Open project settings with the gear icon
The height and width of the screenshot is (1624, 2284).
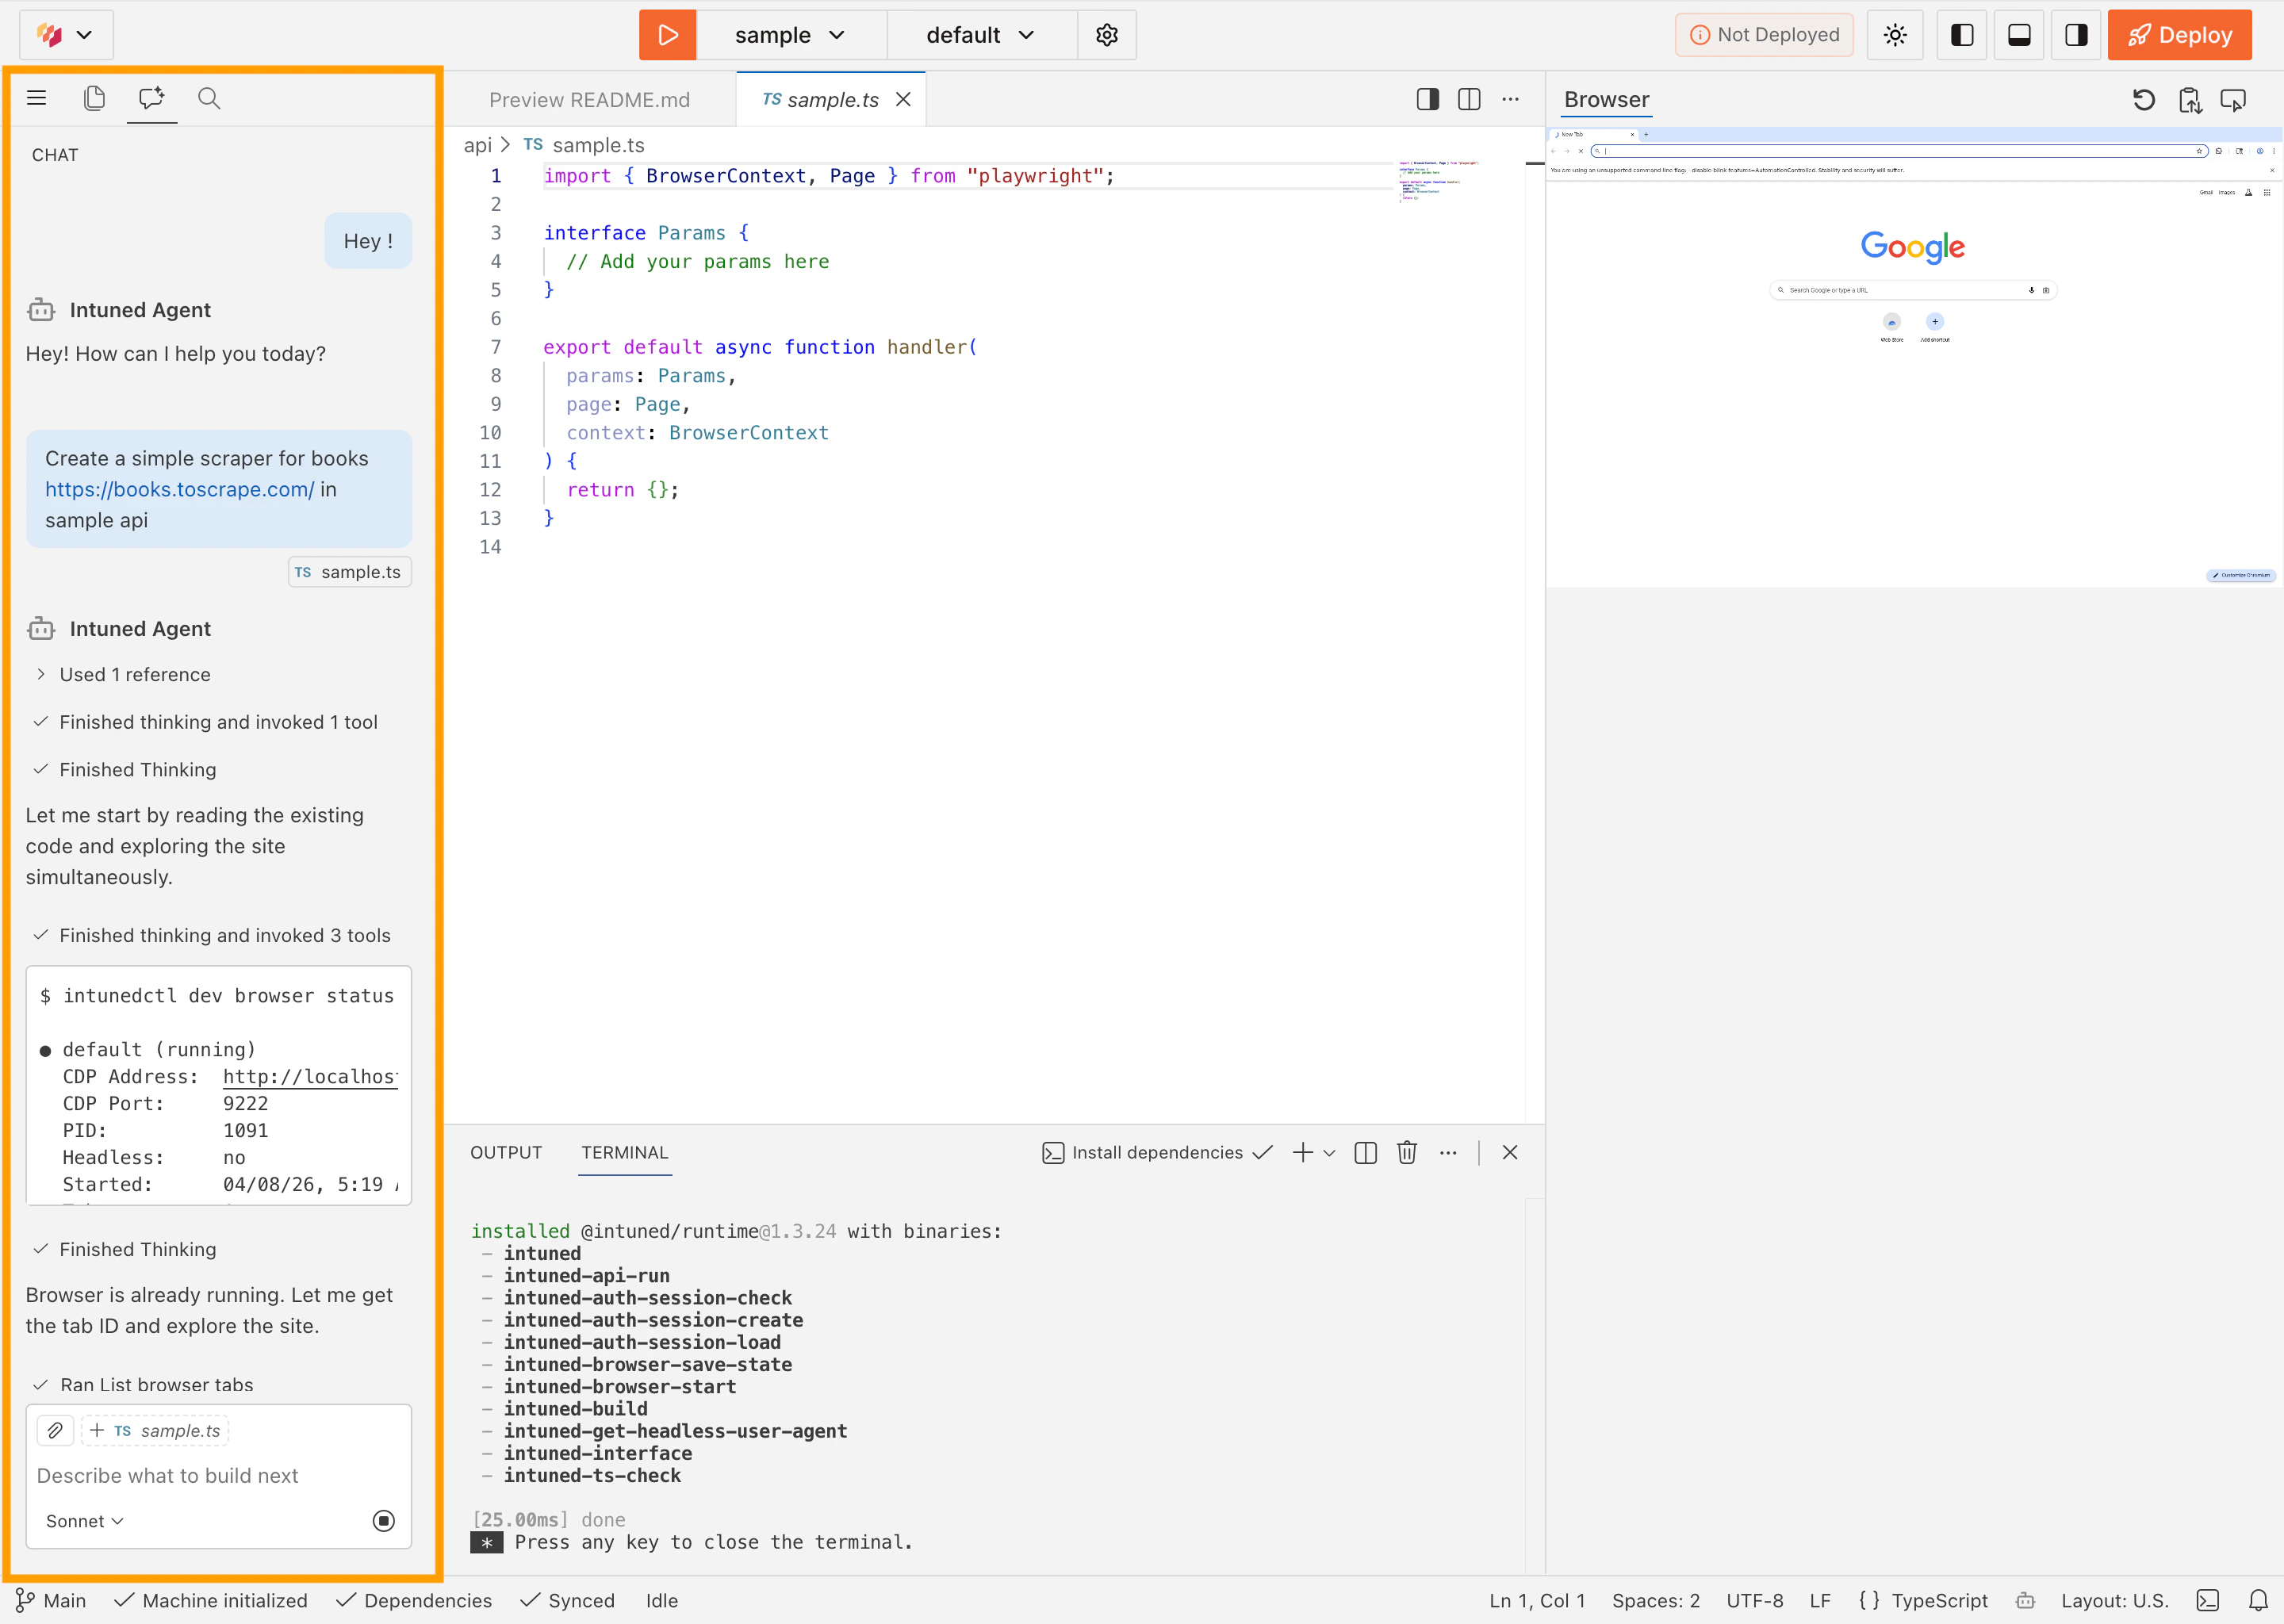tap(1106, 34)
